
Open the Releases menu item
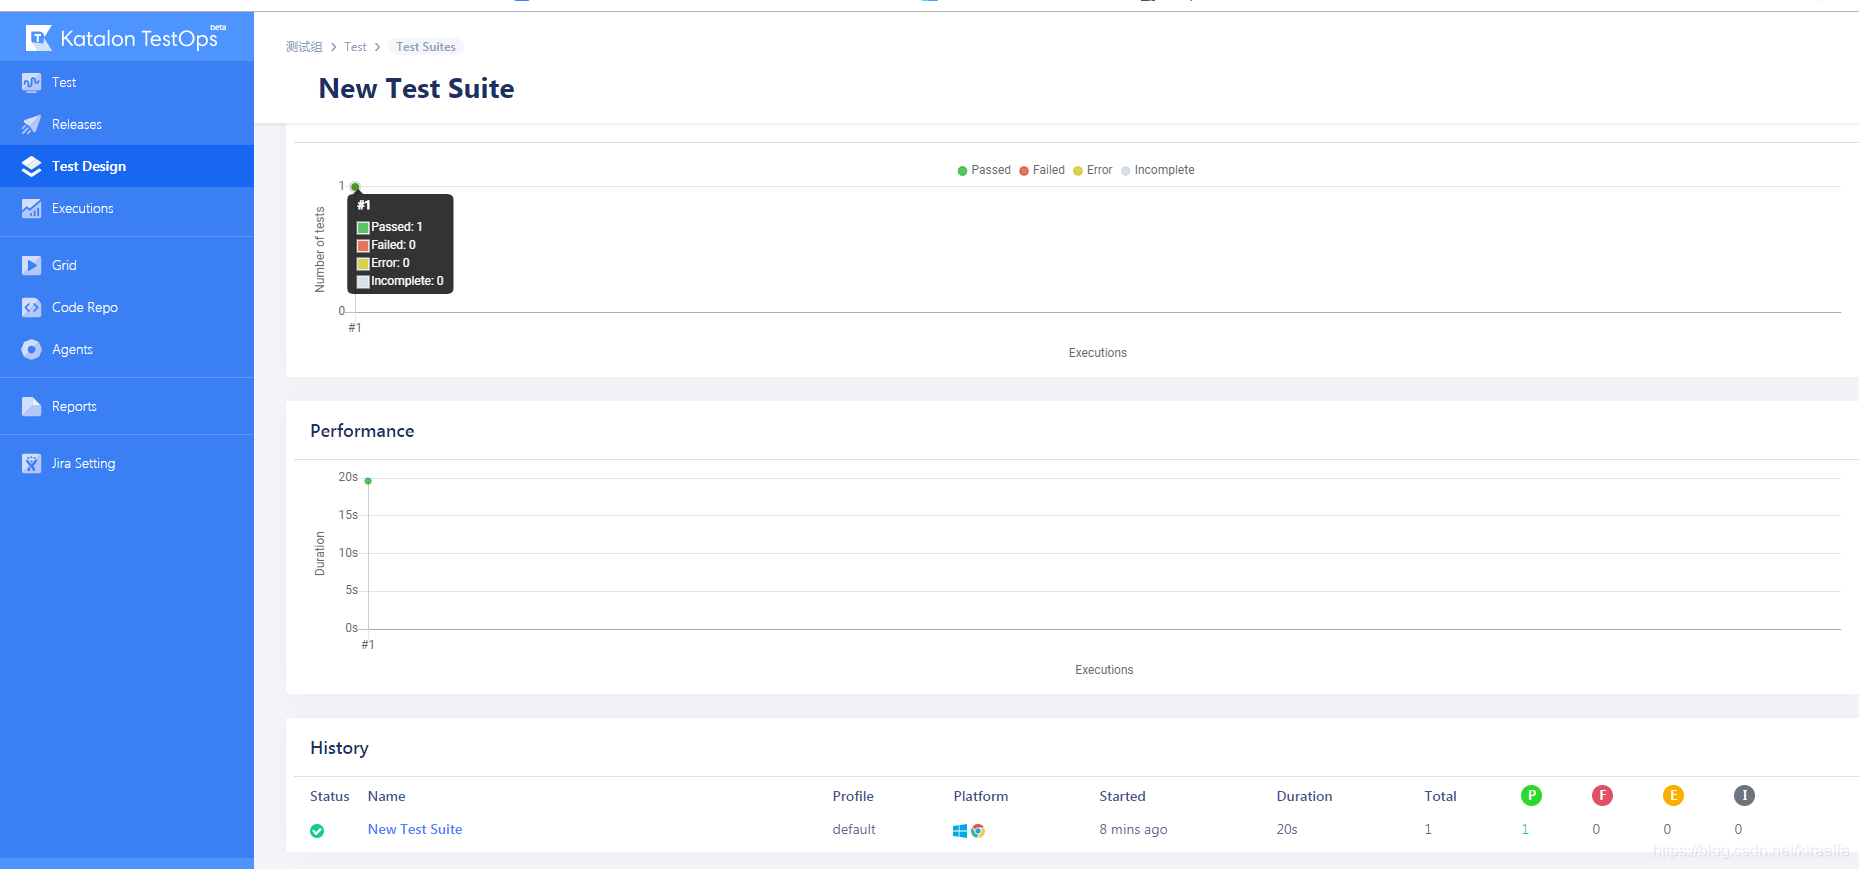click(x=127, y=125)
